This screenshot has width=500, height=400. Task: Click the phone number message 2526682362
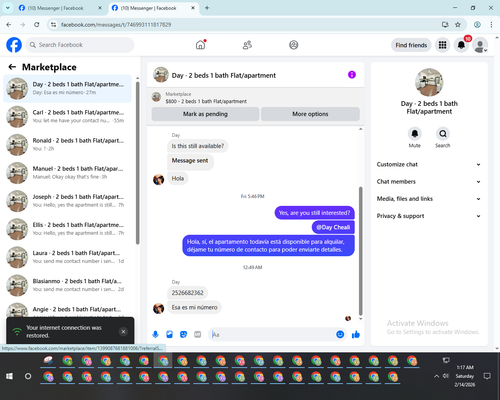pos(187,293)
